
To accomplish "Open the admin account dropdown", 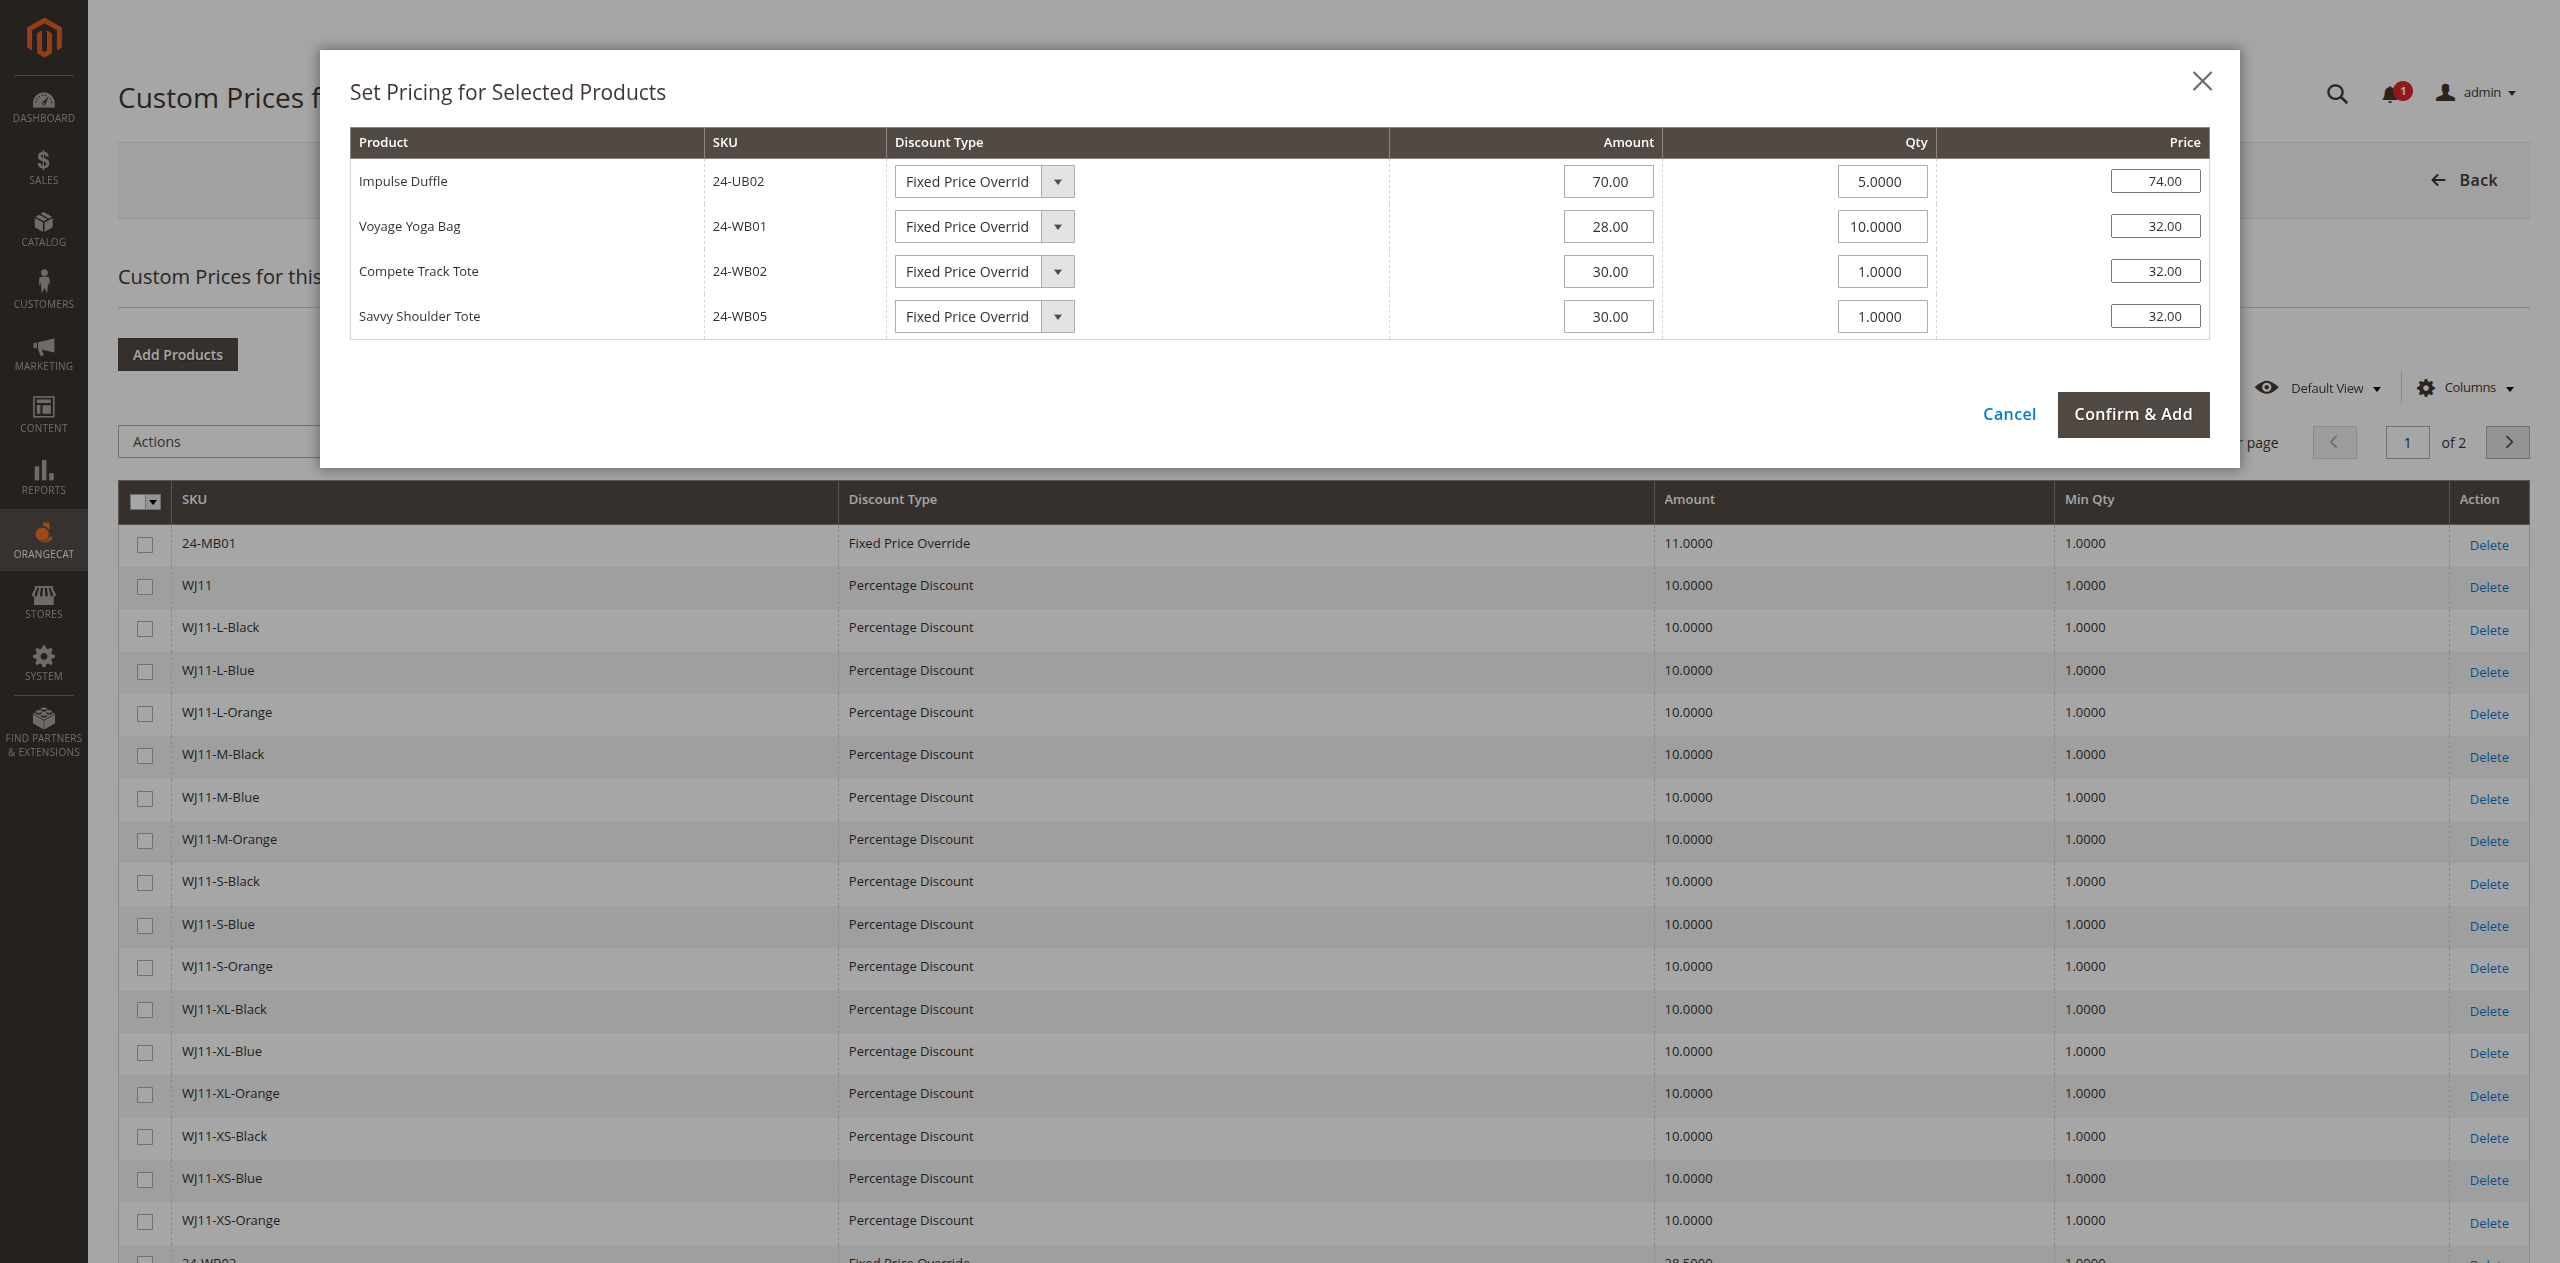I will coord(2476,93).
